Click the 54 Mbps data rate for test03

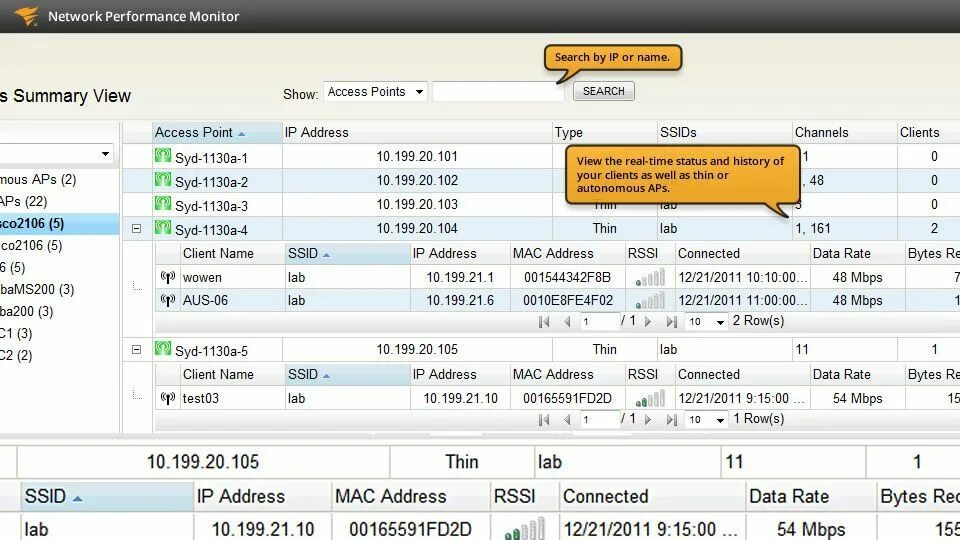857,399
